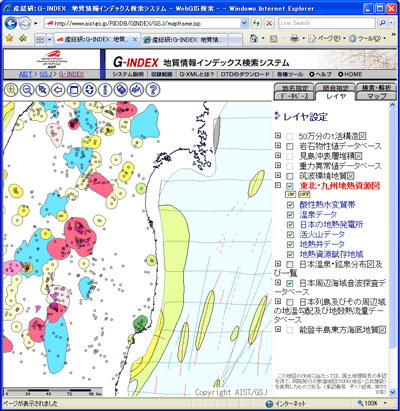Click the Quick Tabs grid icon
Screen dimensions: 400x411
pyautogui.click(x=40, y=40)
